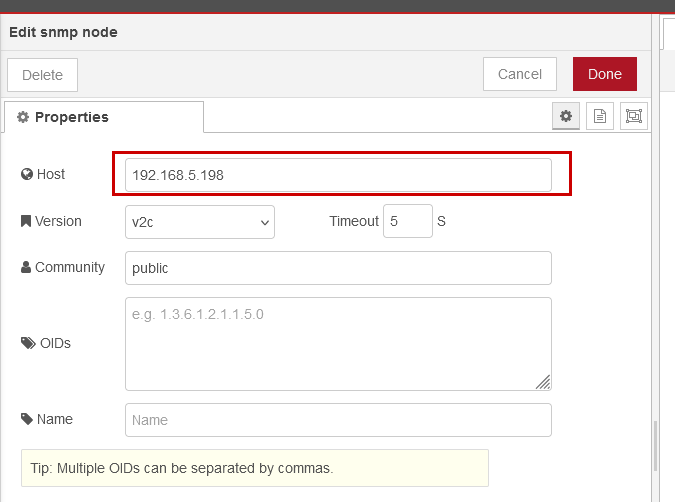
Task: Switch to the Properties tab
Action: (x=104, y=117)
